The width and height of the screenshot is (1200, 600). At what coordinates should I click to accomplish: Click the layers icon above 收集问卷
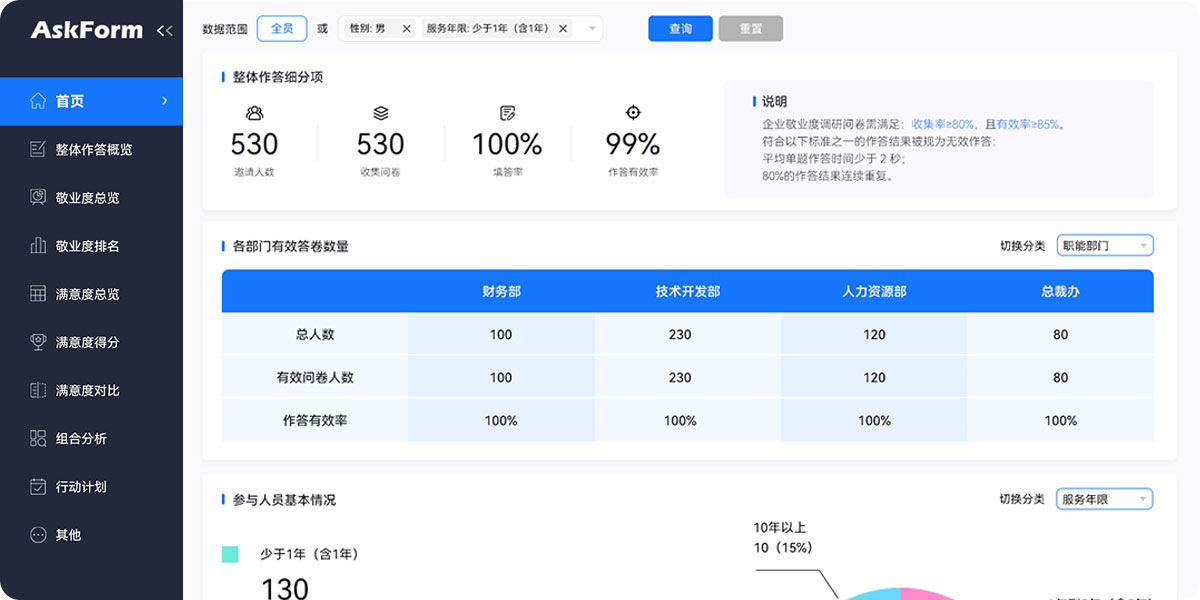coord(380,113)
